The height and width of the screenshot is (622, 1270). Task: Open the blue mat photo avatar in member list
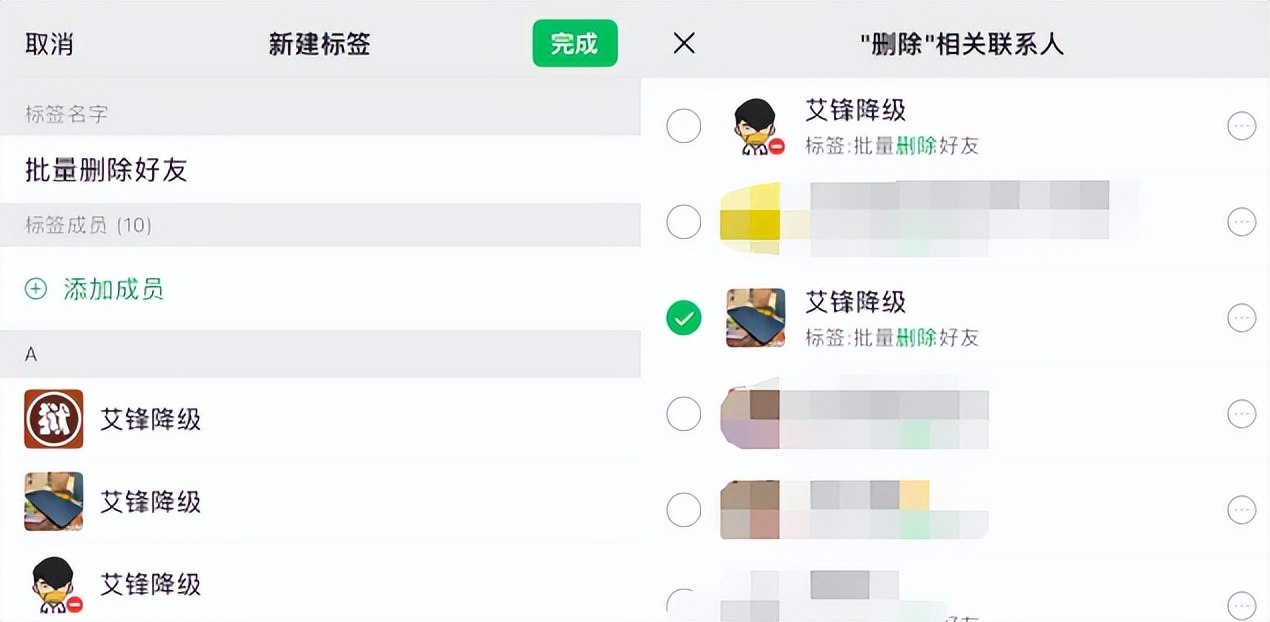53,501
